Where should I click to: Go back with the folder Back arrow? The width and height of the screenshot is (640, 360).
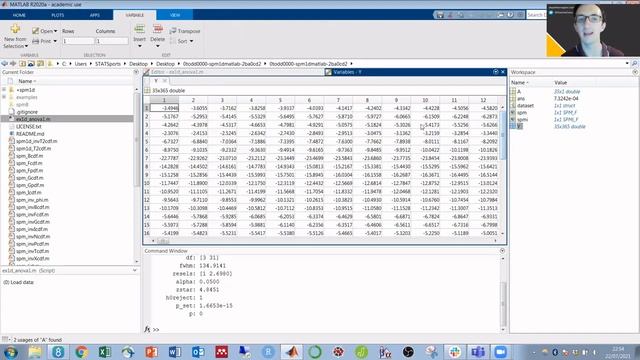pyautogui.click(x=4, y=64)
